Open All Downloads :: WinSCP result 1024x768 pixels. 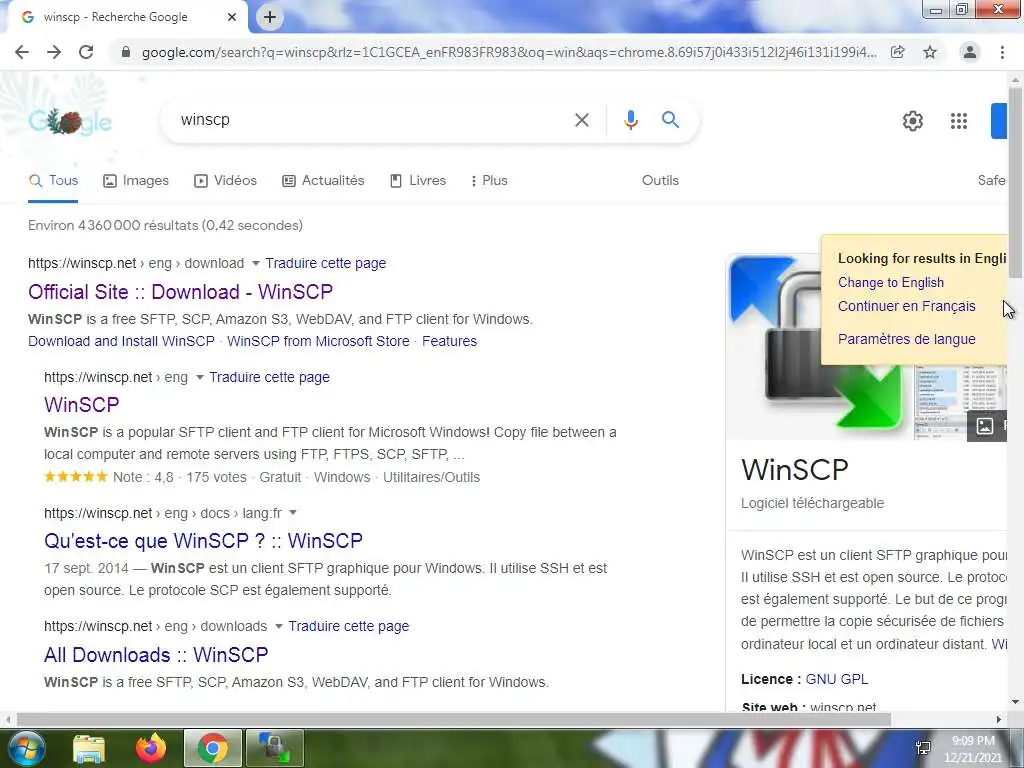pyautogui.click(x=156, y=655)
